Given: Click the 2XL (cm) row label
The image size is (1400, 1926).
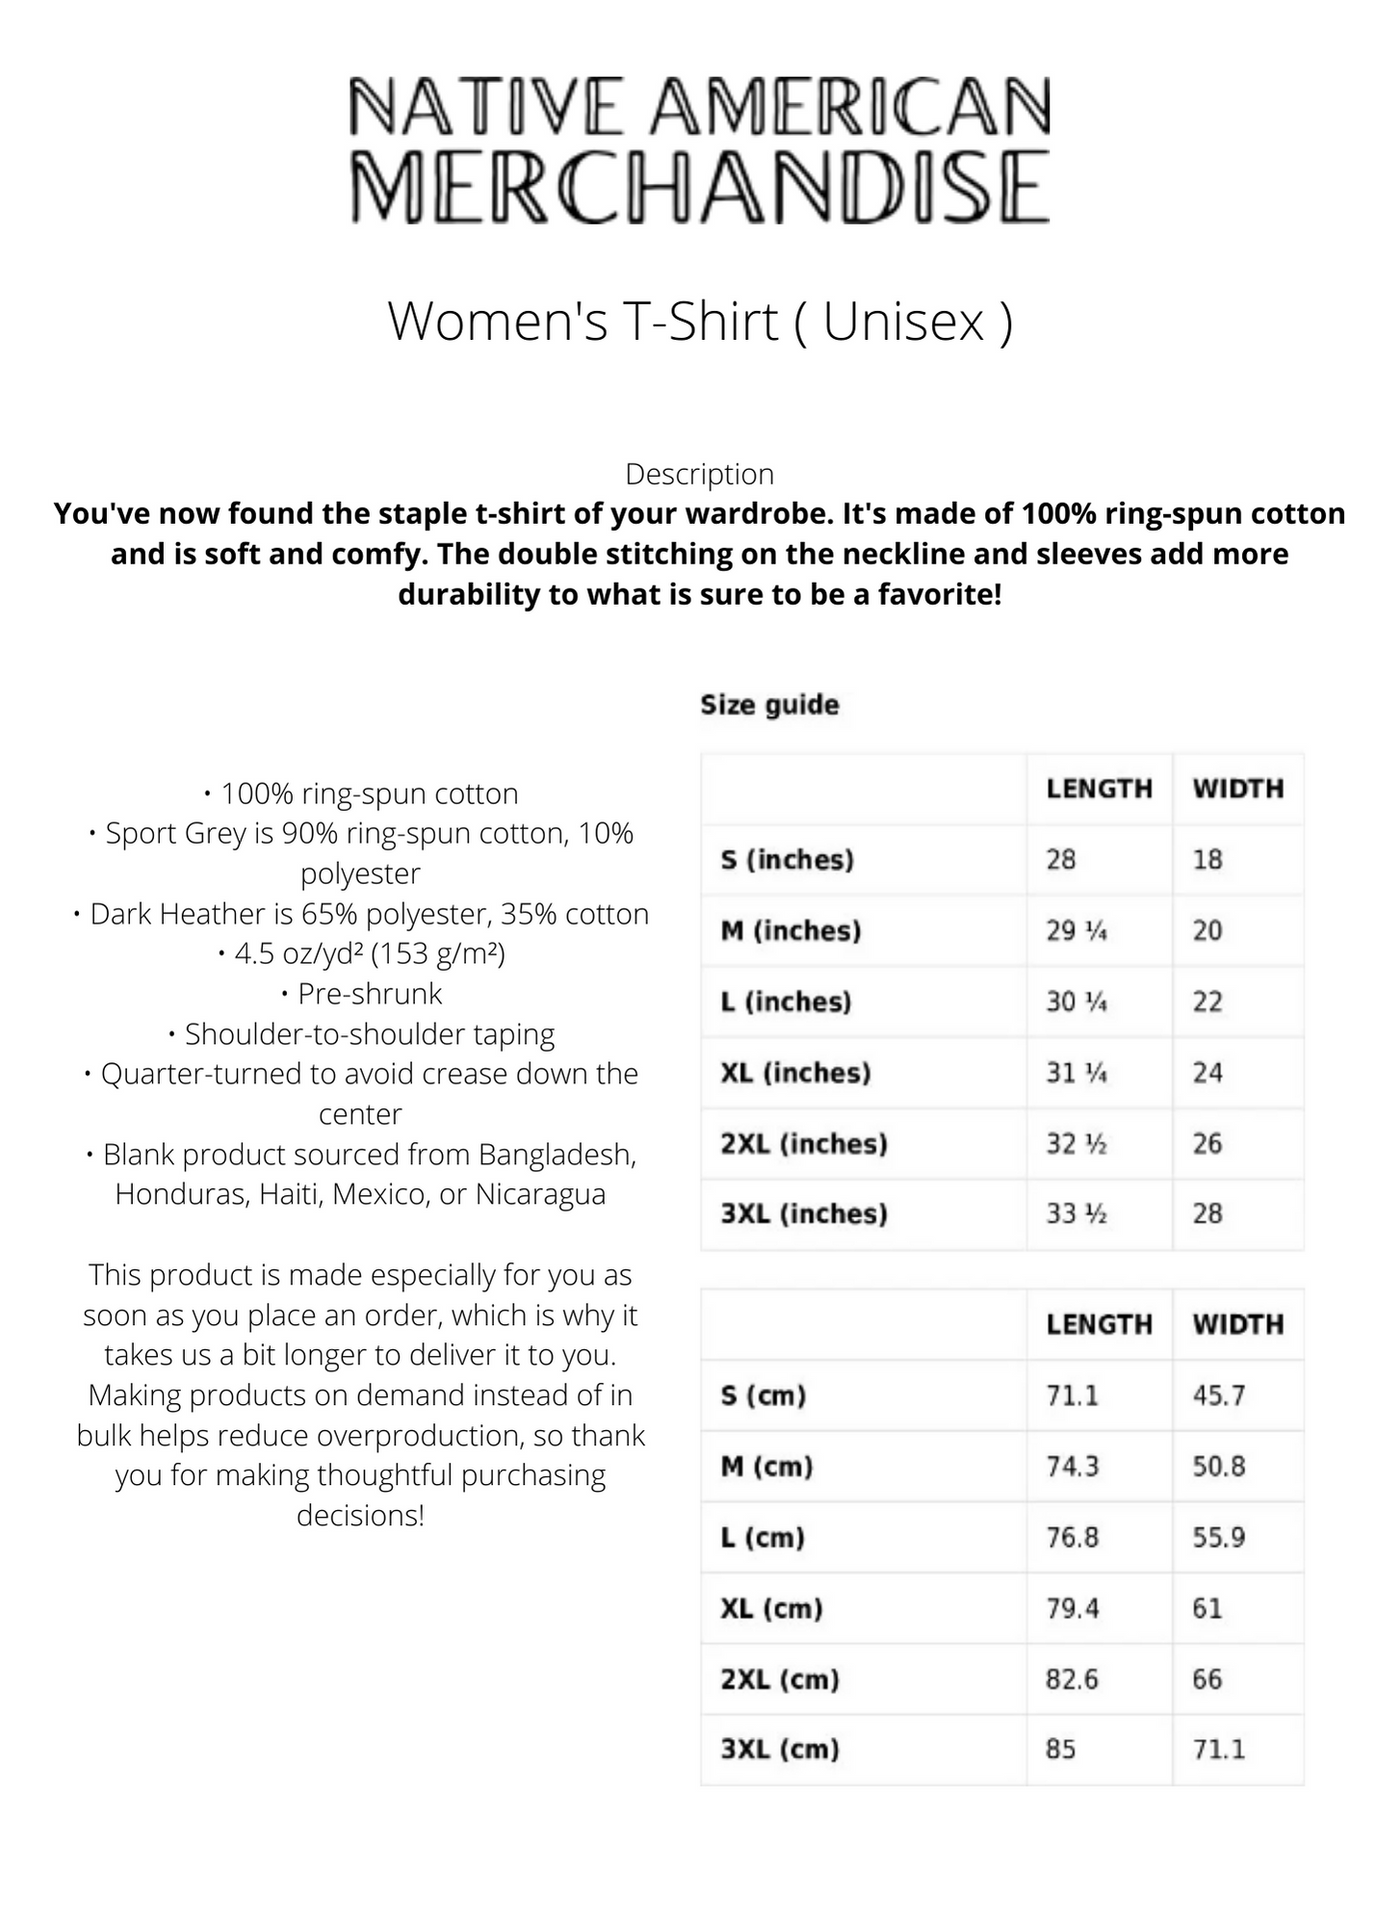Looking at the screenshot, I should [x=779, y=1680].
